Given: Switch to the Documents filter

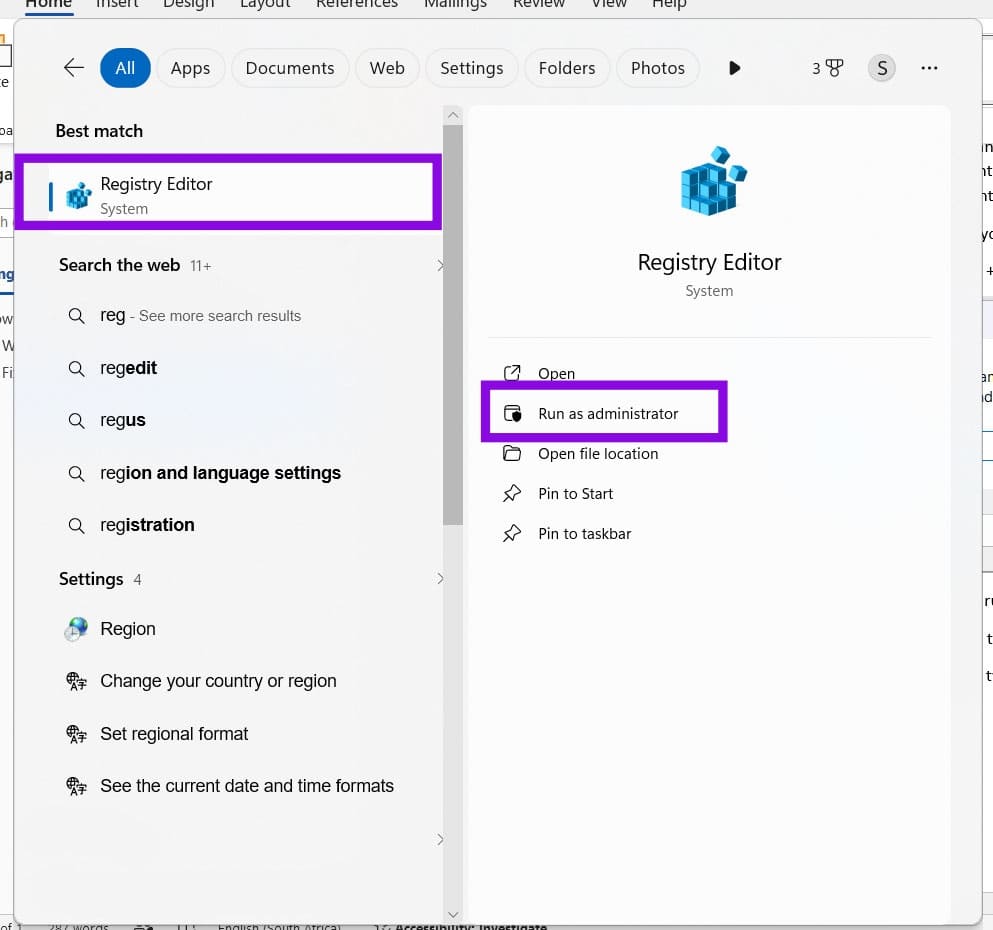Looking at the screenshot, I should coord(289,68).
